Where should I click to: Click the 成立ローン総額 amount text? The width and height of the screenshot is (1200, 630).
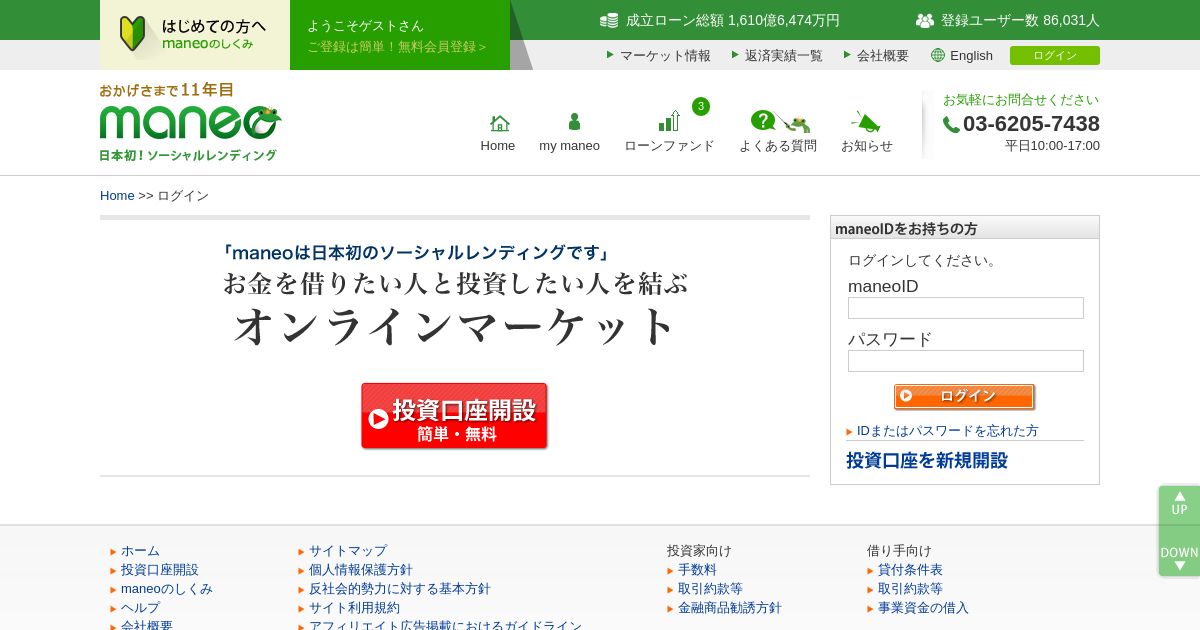pyautogui.click(x=733, y=20)
